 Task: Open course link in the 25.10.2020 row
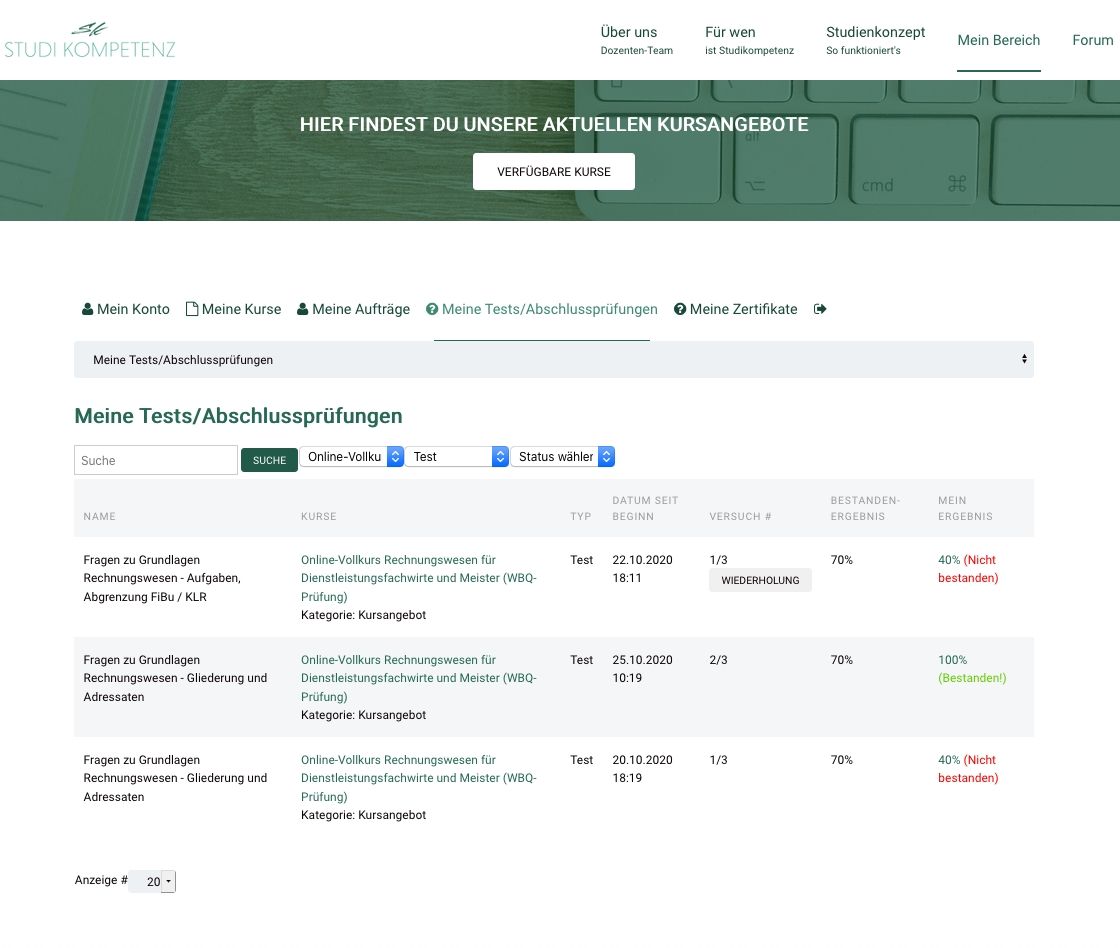point(418,678)
